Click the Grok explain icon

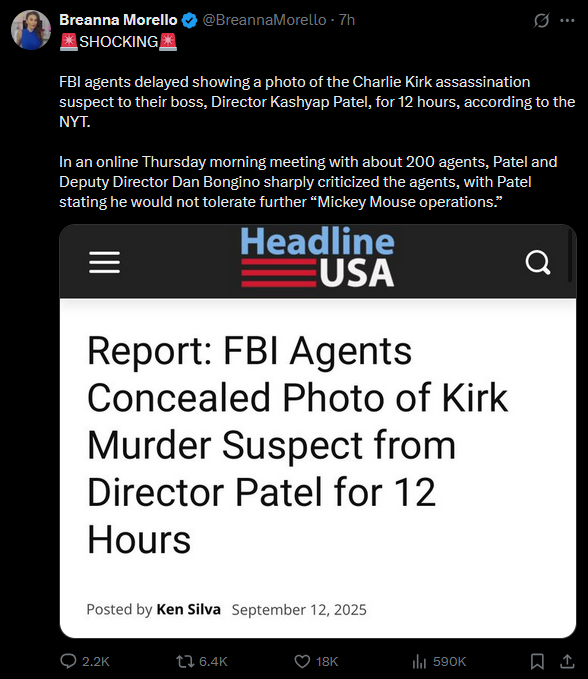coord(541,20)
